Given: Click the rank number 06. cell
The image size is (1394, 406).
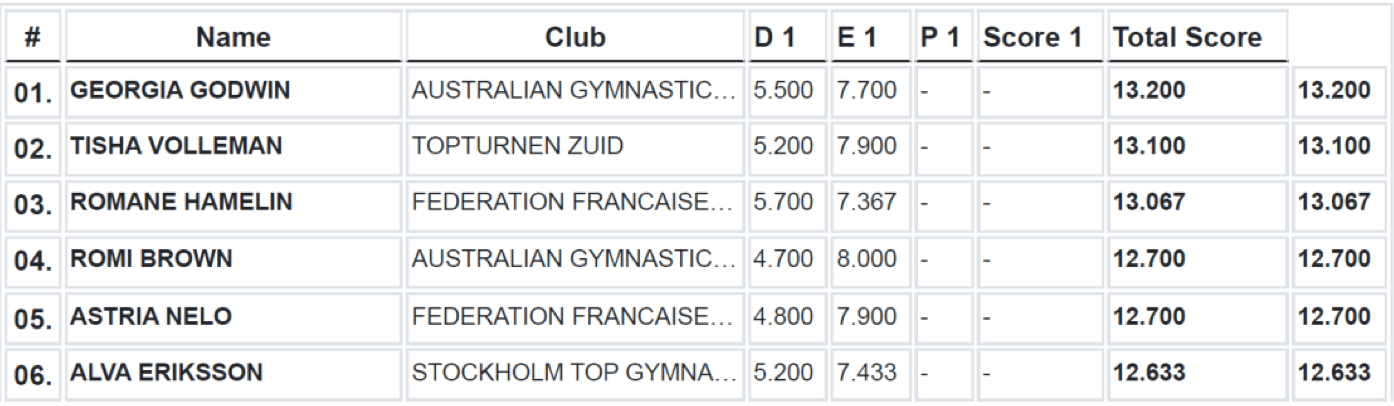Looking at the screenshot, I should [32, 373].
